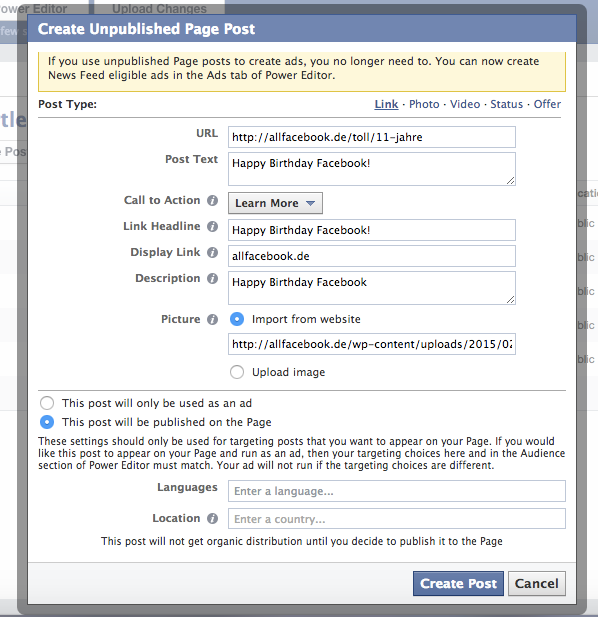Switch post type to Video
The height and width of the screenshot is (617, 598).
(465, 104)
